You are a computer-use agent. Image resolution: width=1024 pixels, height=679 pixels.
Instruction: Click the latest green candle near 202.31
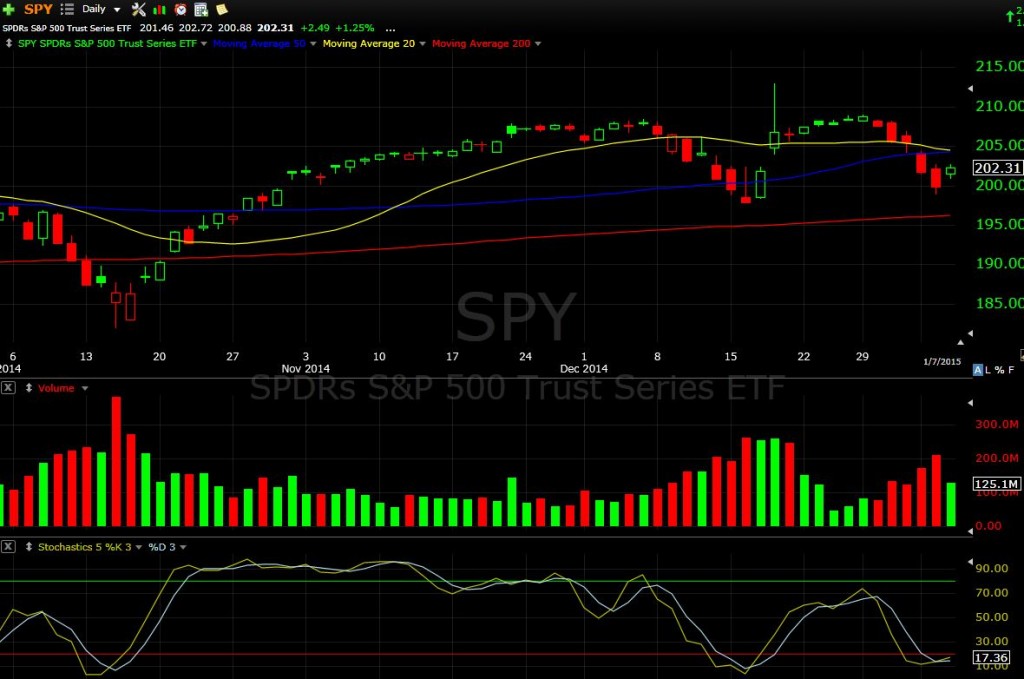point(951,171)
